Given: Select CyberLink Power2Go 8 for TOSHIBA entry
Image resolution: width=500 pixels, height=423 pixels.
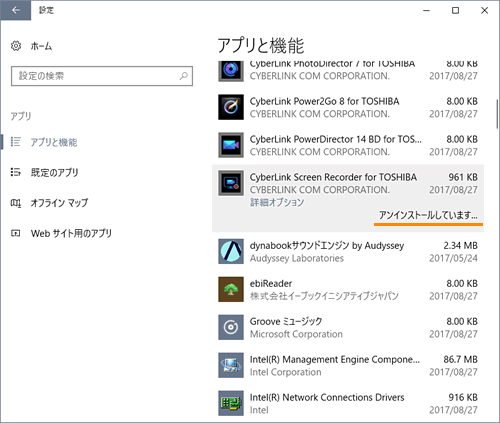Looking at the screenshot, I should click(348, 107).
